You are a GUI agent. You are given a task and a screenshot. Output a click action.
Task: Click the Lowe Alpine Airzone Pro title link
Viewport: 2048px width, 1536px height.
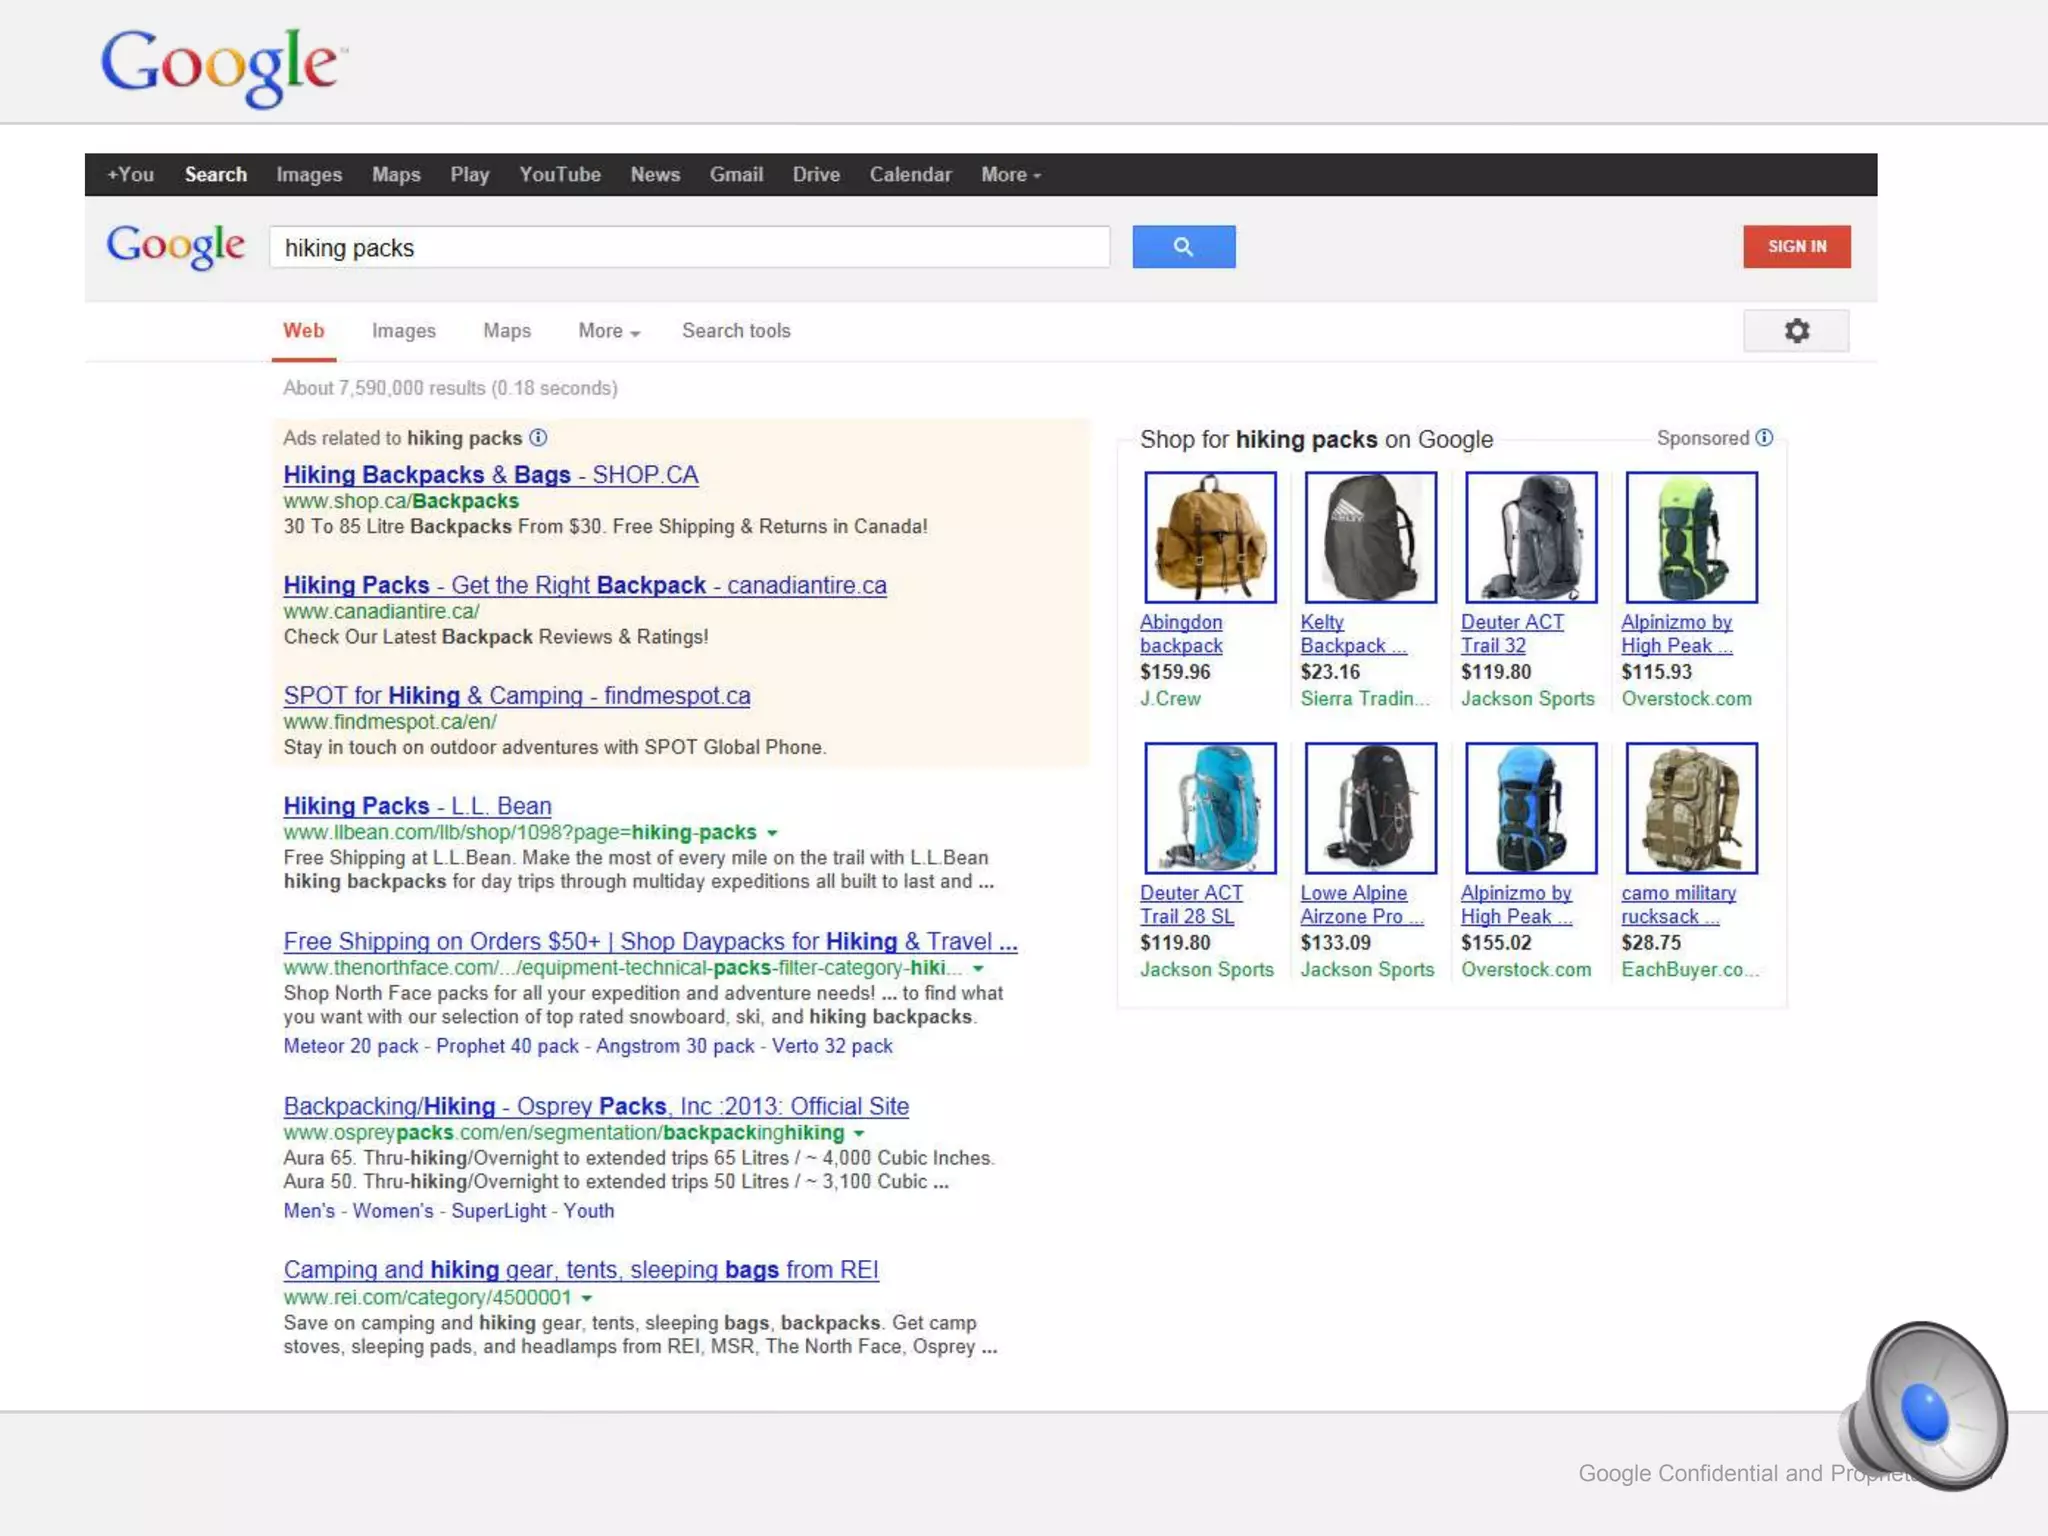(x=1361, y=905)
